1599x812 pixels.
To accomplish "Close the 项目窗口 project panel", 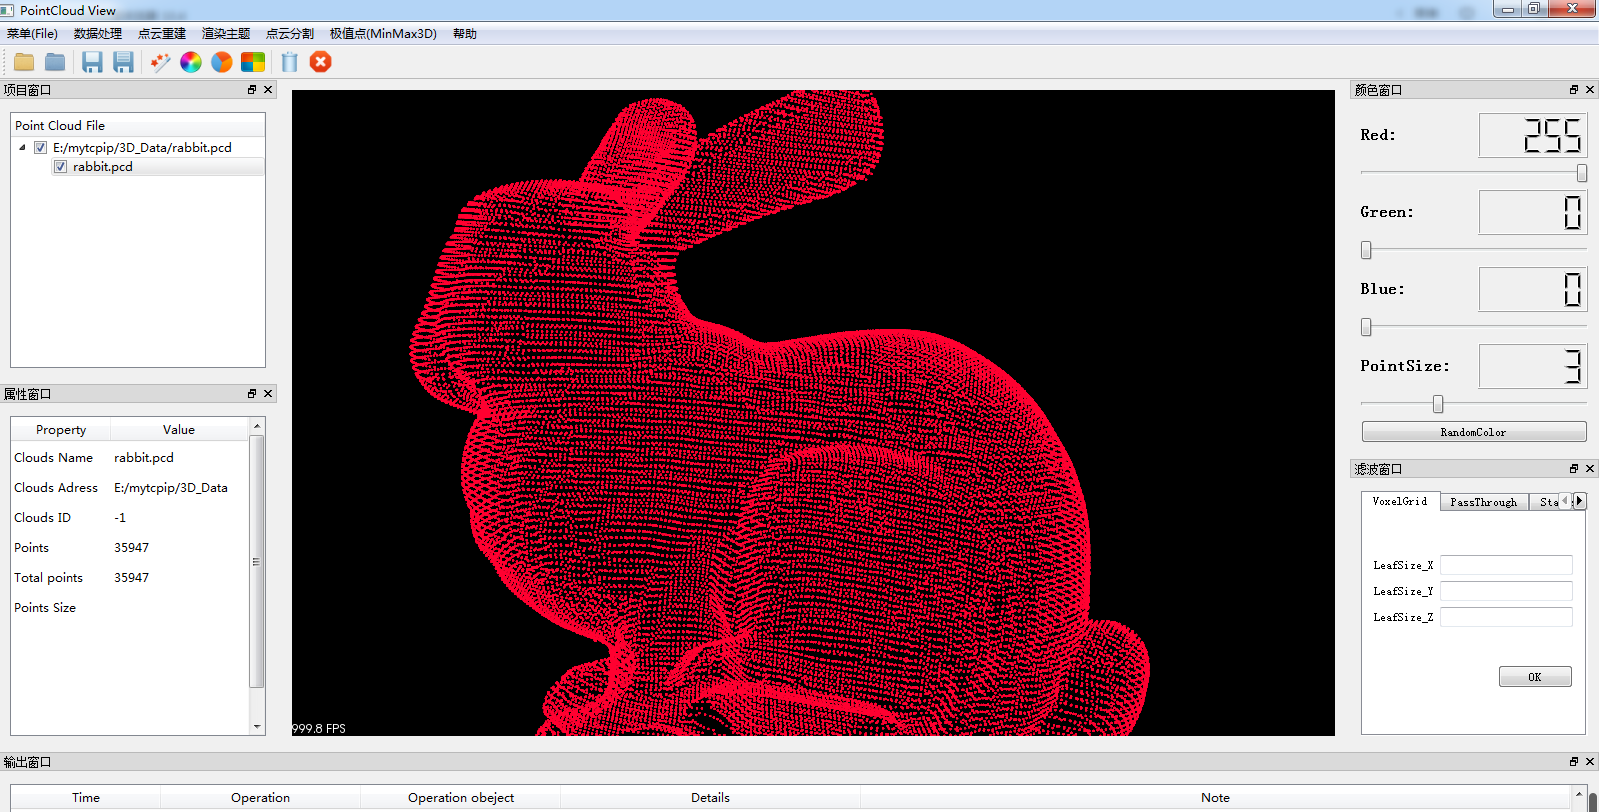I will pos(268,90).
